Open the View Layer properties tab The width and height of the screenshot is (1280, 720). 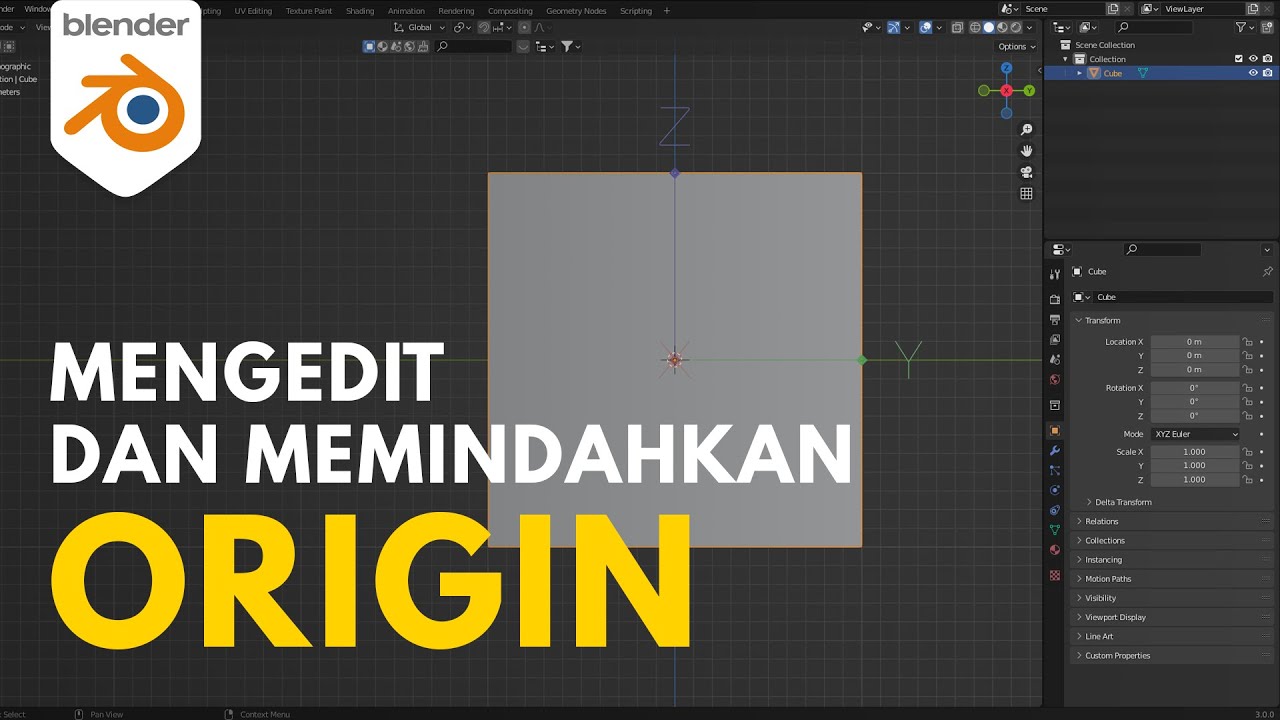[x=1054, y=339]
